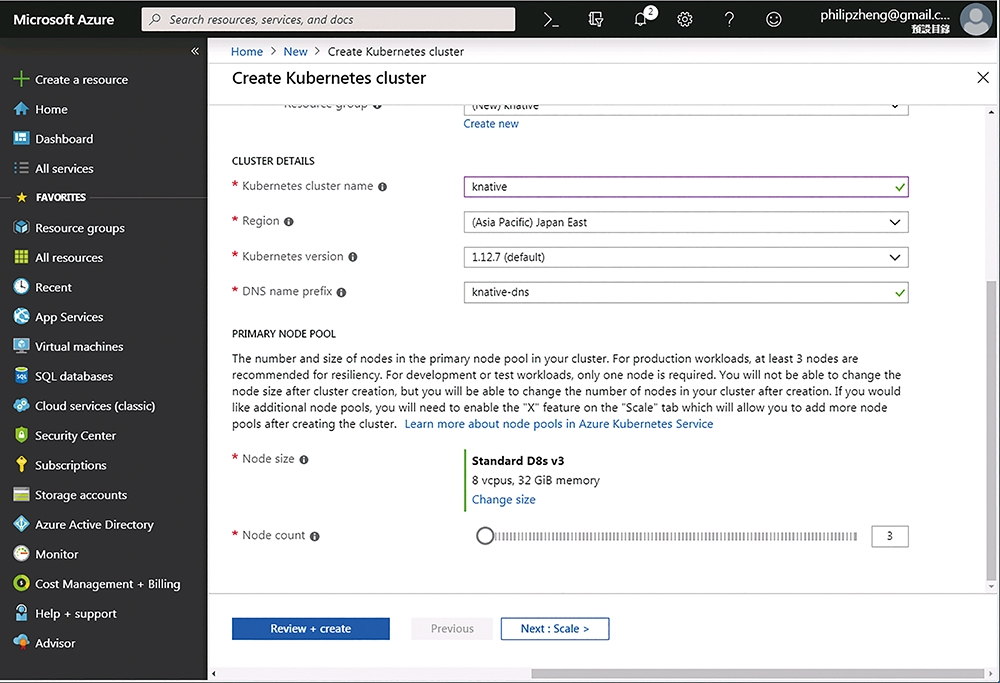Show info tooltip for Node count
1000x683 pixels.
point(314,536)
